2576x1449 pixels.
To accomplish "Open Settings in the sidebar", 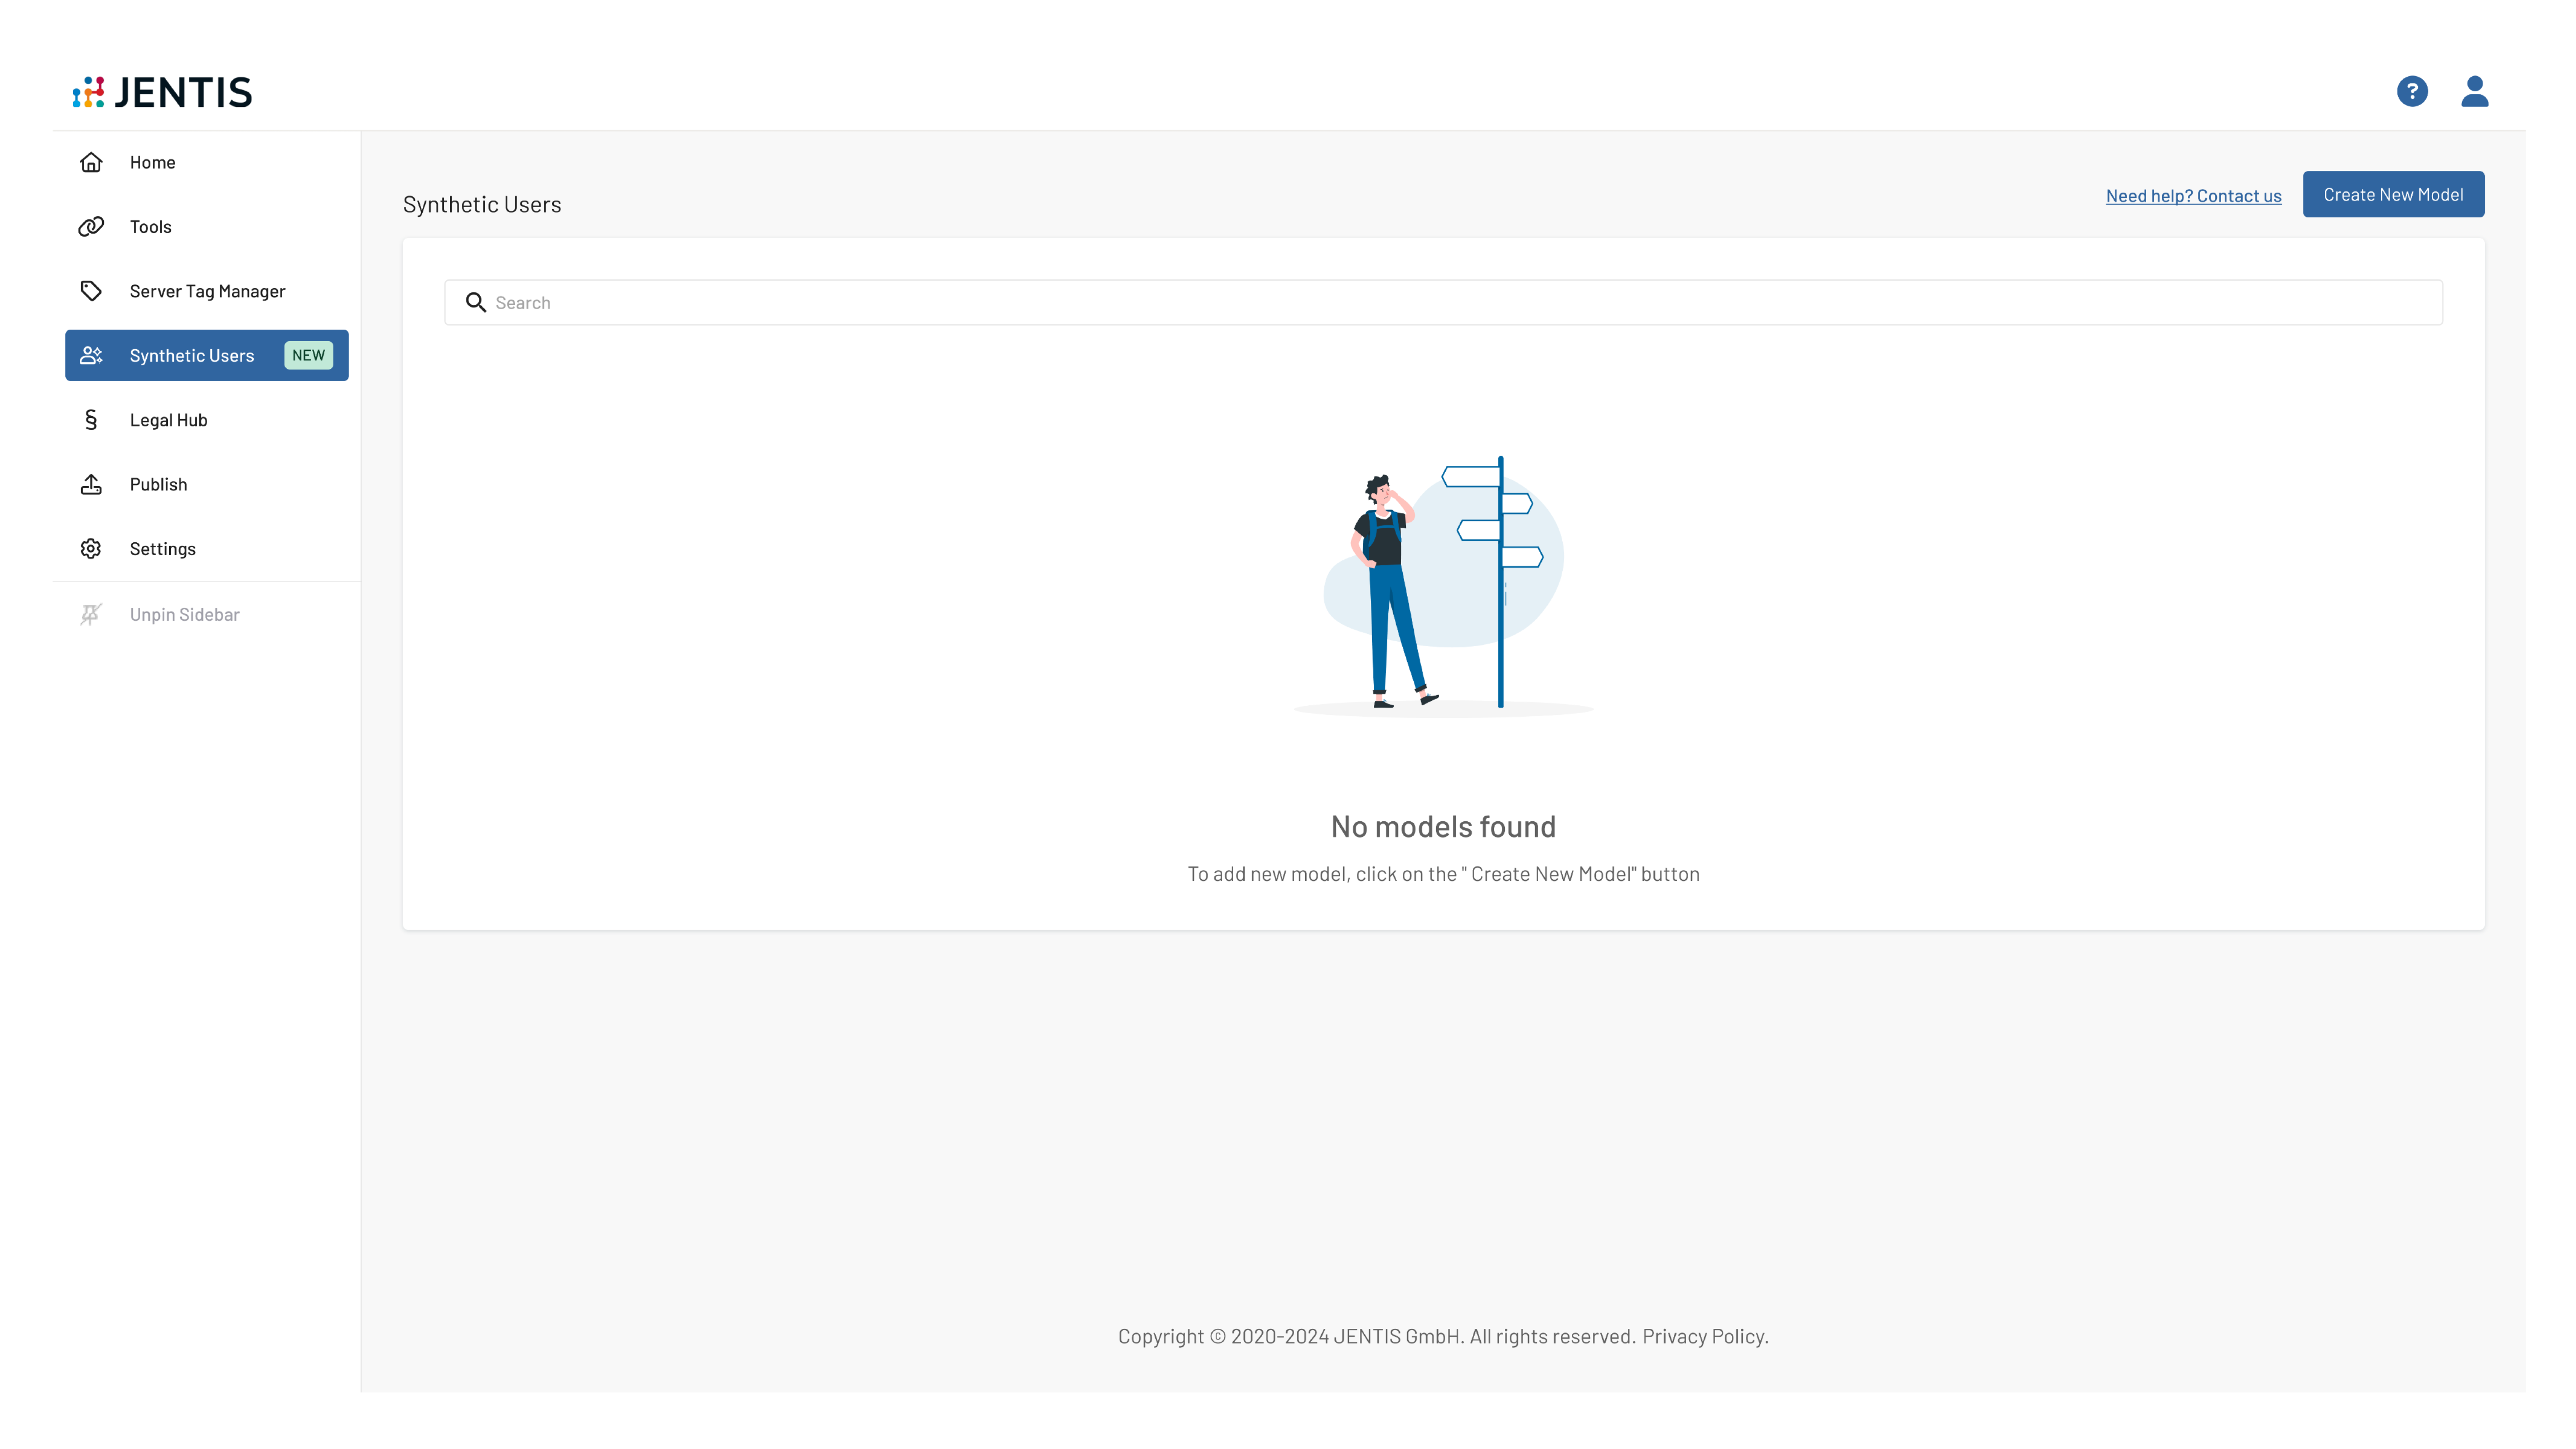I will tap(207, 549).
